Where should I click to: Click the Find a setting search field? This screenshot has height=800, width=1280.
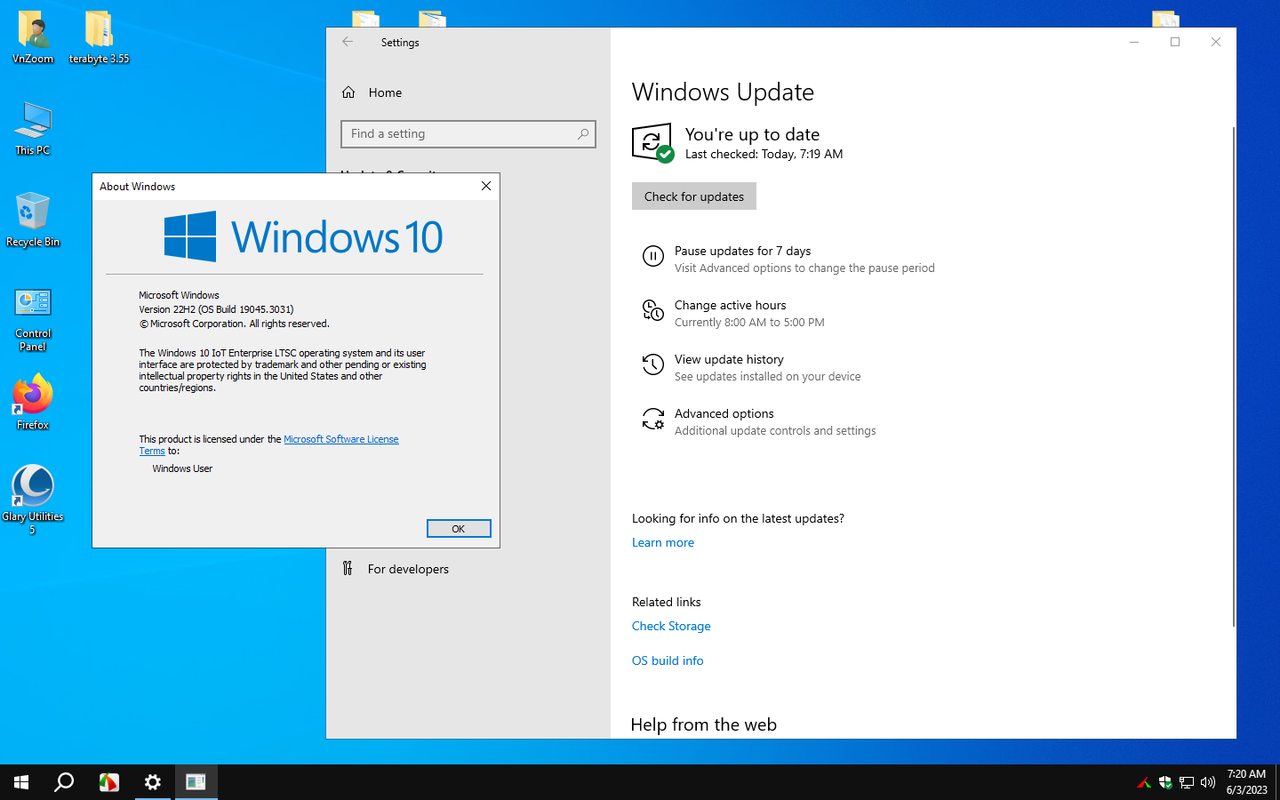tap(468, 134)
